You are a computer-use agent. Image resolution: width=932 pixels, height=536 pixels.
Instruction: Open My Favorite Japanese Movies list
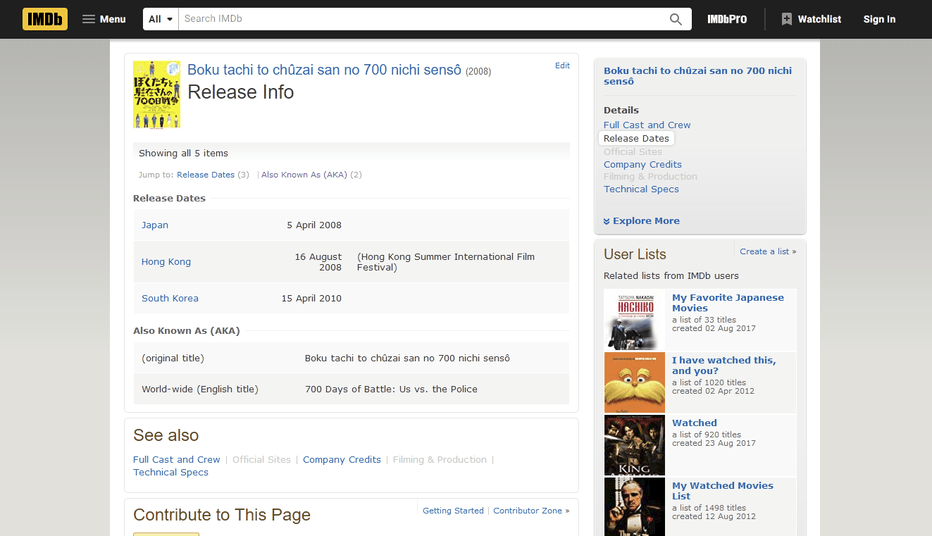tap(728, 303)
